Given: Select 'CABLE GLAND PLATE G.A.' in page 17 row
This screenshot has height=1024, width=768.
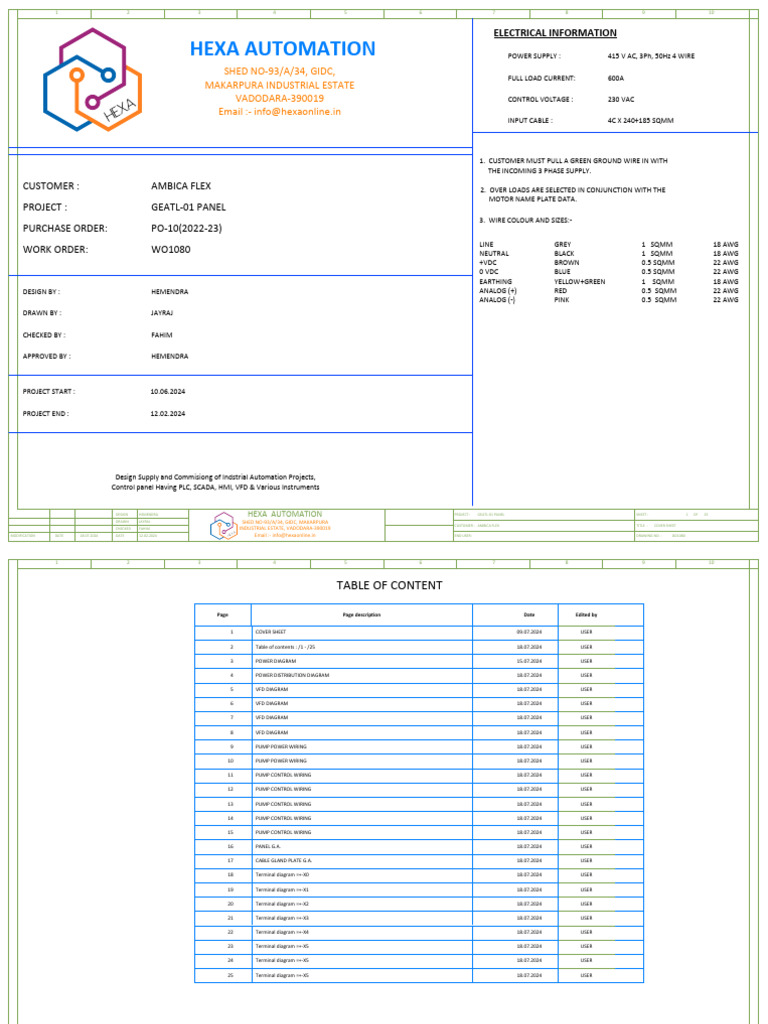Looking at the screenshot, I should [x=283, y=861].
